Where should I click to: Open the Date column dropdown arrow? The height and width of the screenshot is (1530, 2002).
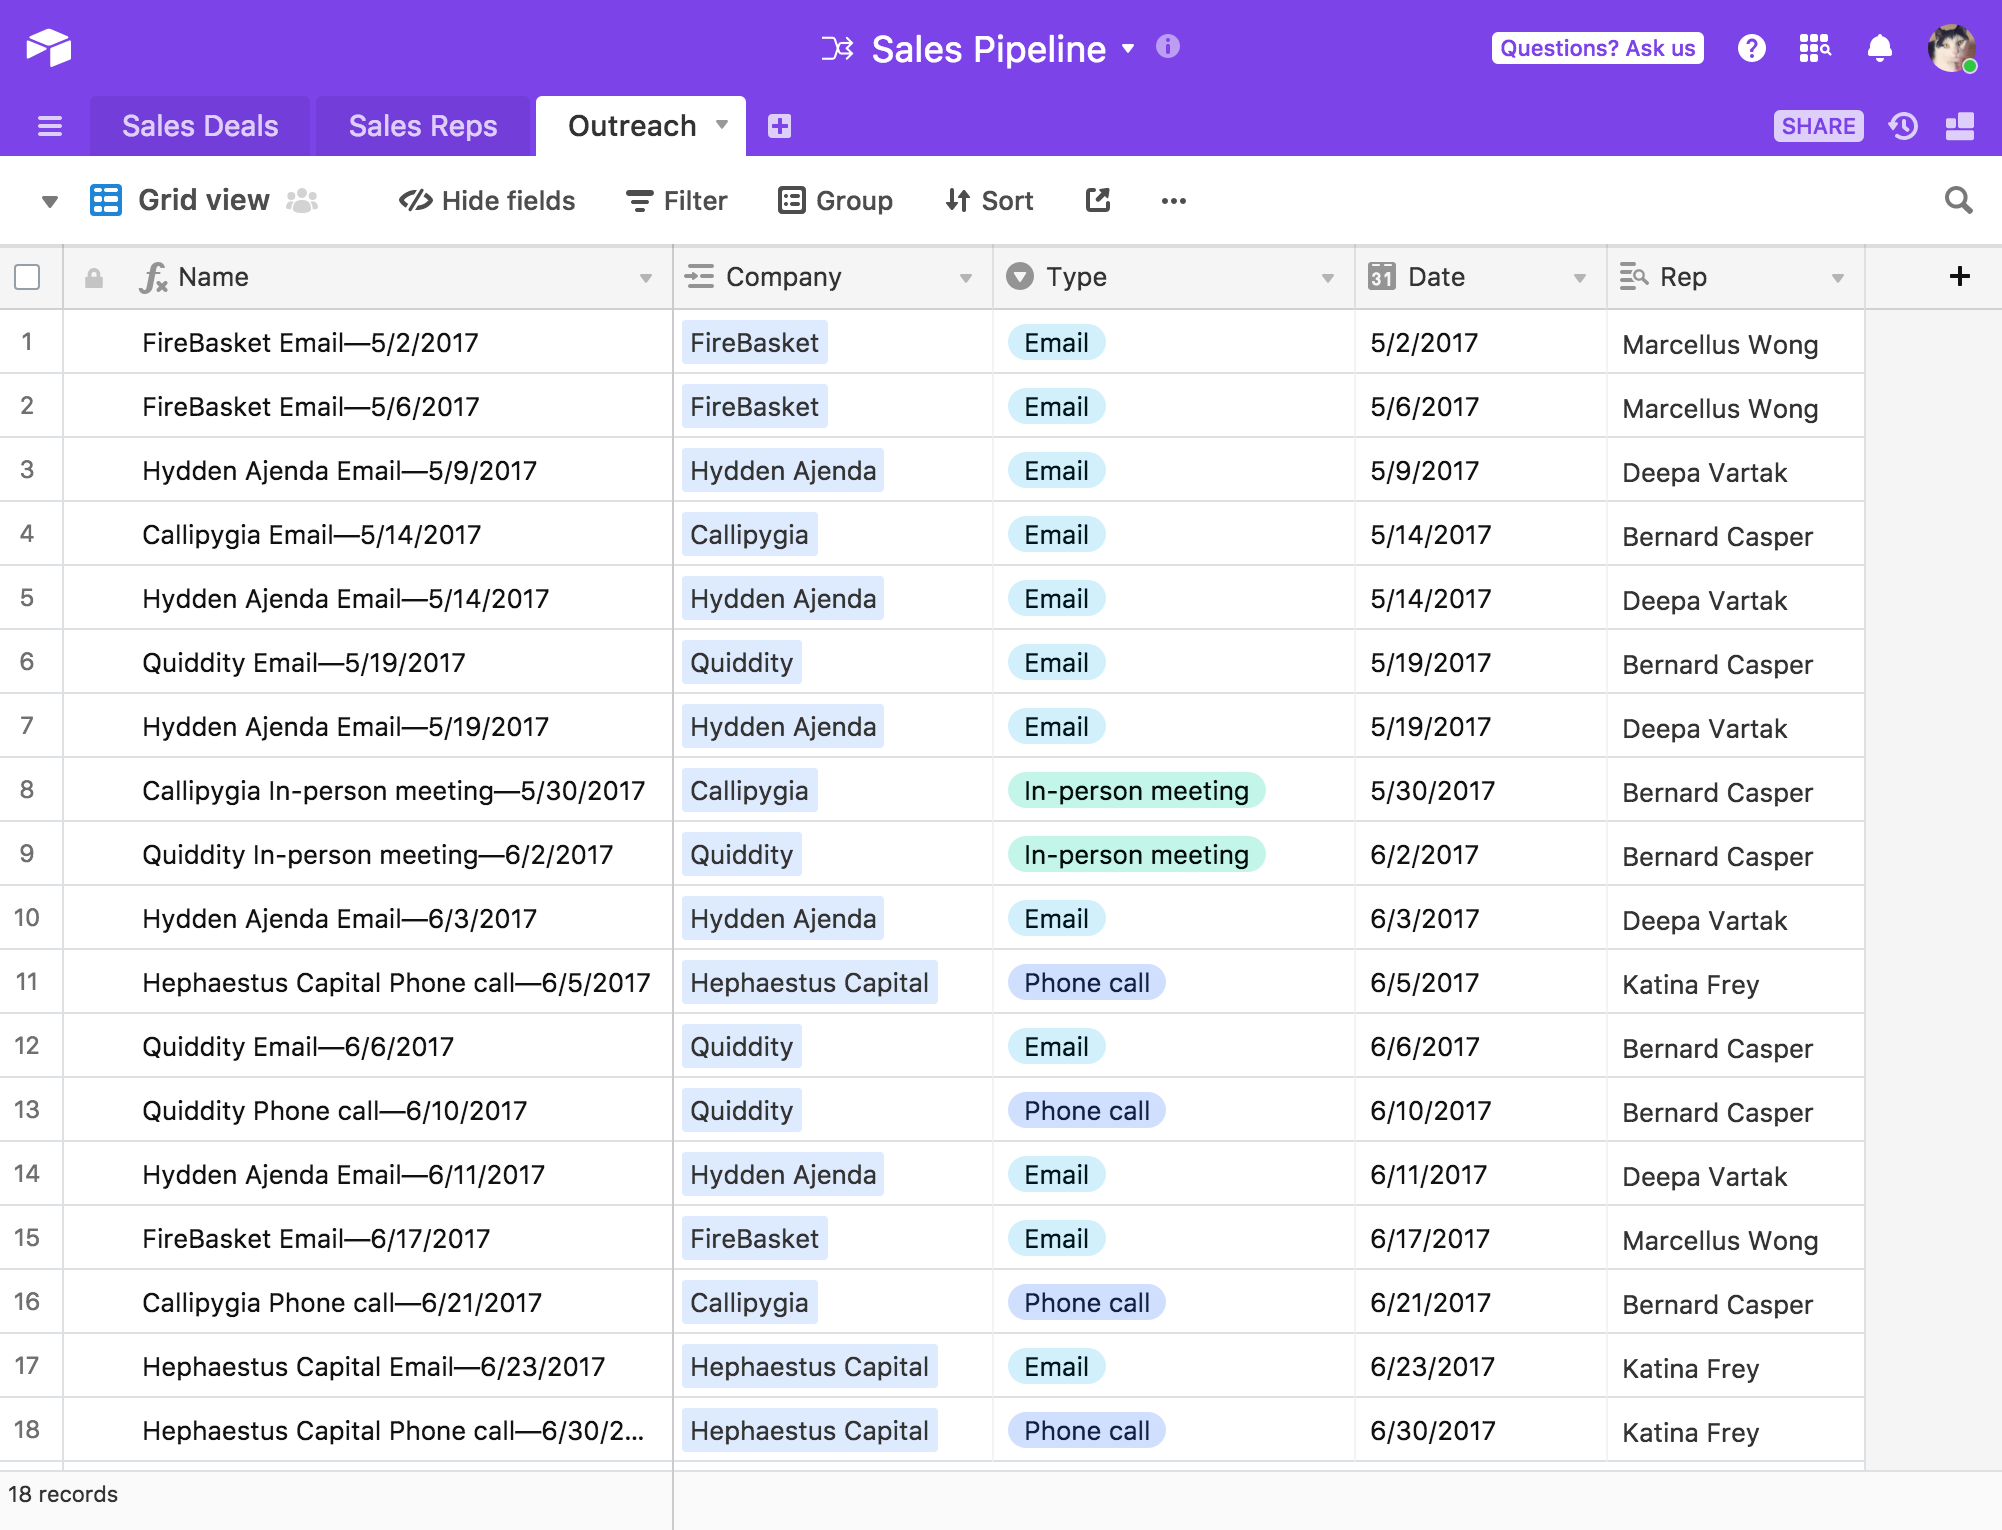pos(1580,278)
